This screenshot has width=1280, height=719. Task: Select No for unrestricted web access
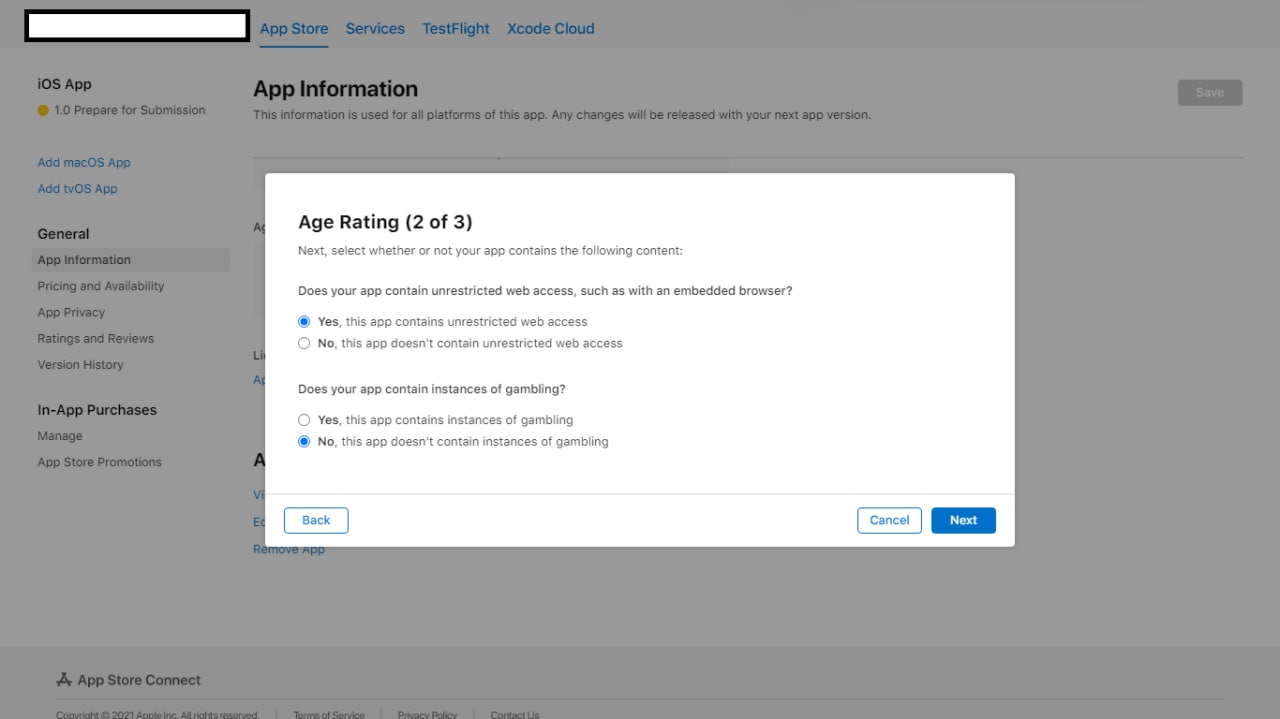coord(304,343)
